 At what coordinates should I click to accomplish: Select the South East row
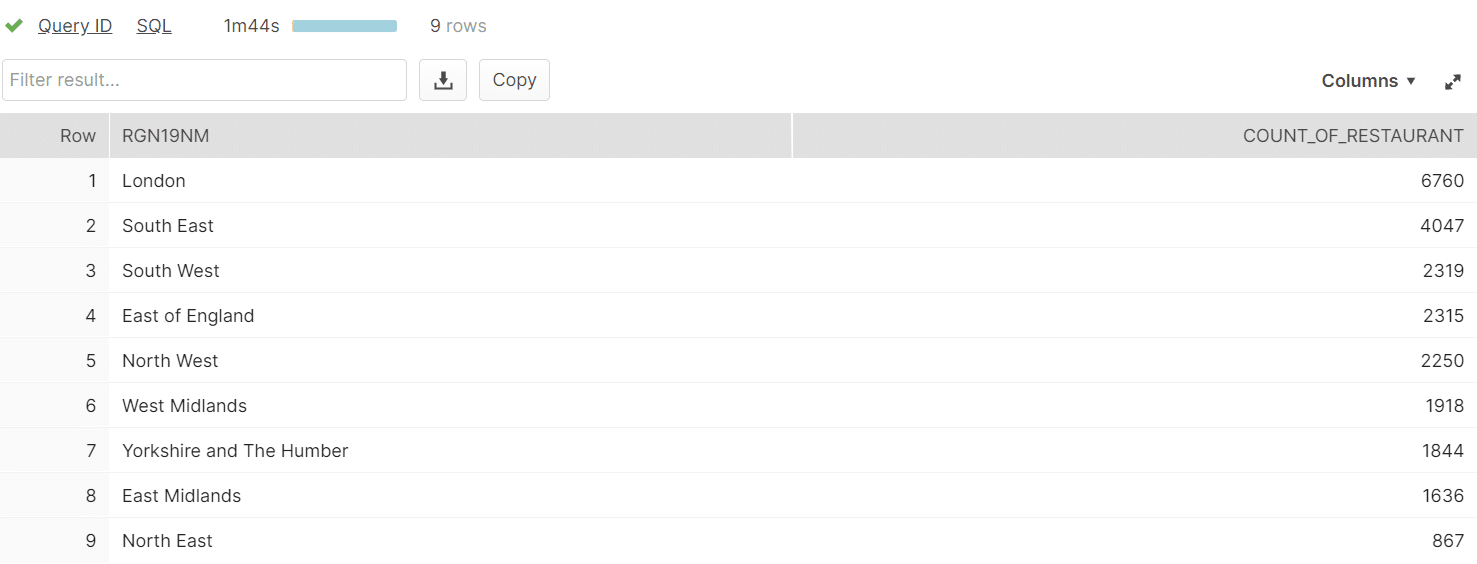[738, 226]
